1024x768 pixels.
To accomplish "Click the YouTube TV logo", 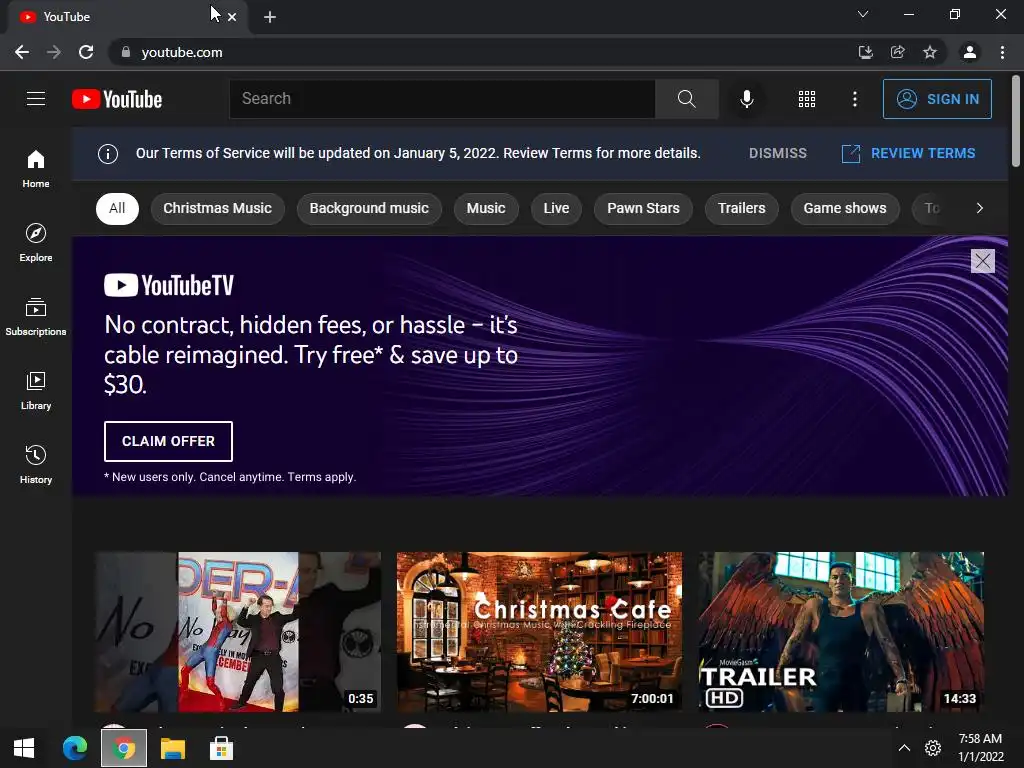I will (168, 285).
